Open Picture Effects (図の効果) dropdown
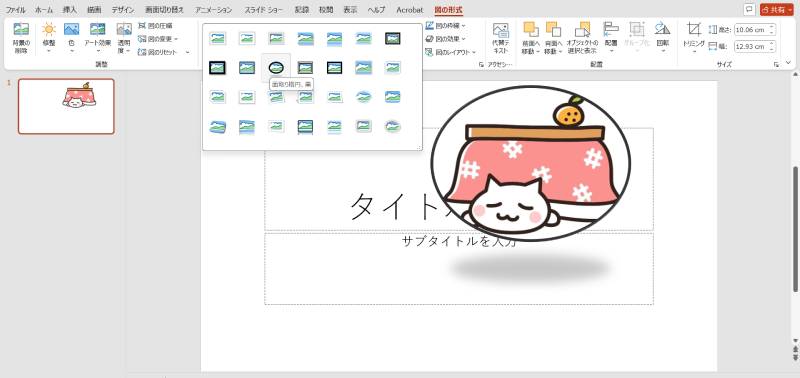 pyautogui.click(x=445, y=39)
